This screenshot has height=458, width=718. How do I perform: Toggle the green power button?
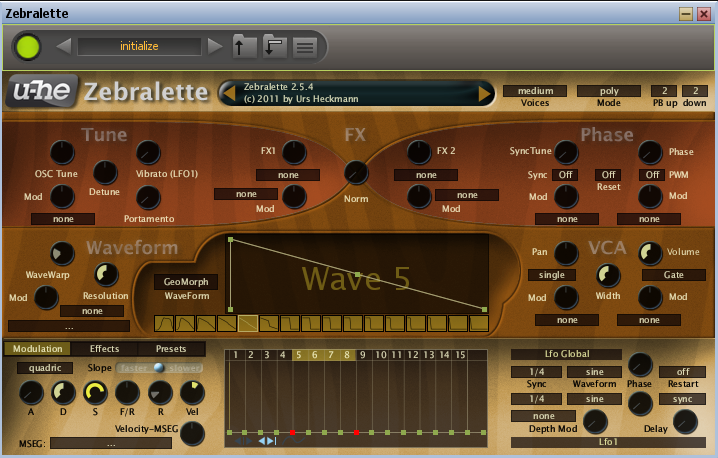click(x=27, y=47)
